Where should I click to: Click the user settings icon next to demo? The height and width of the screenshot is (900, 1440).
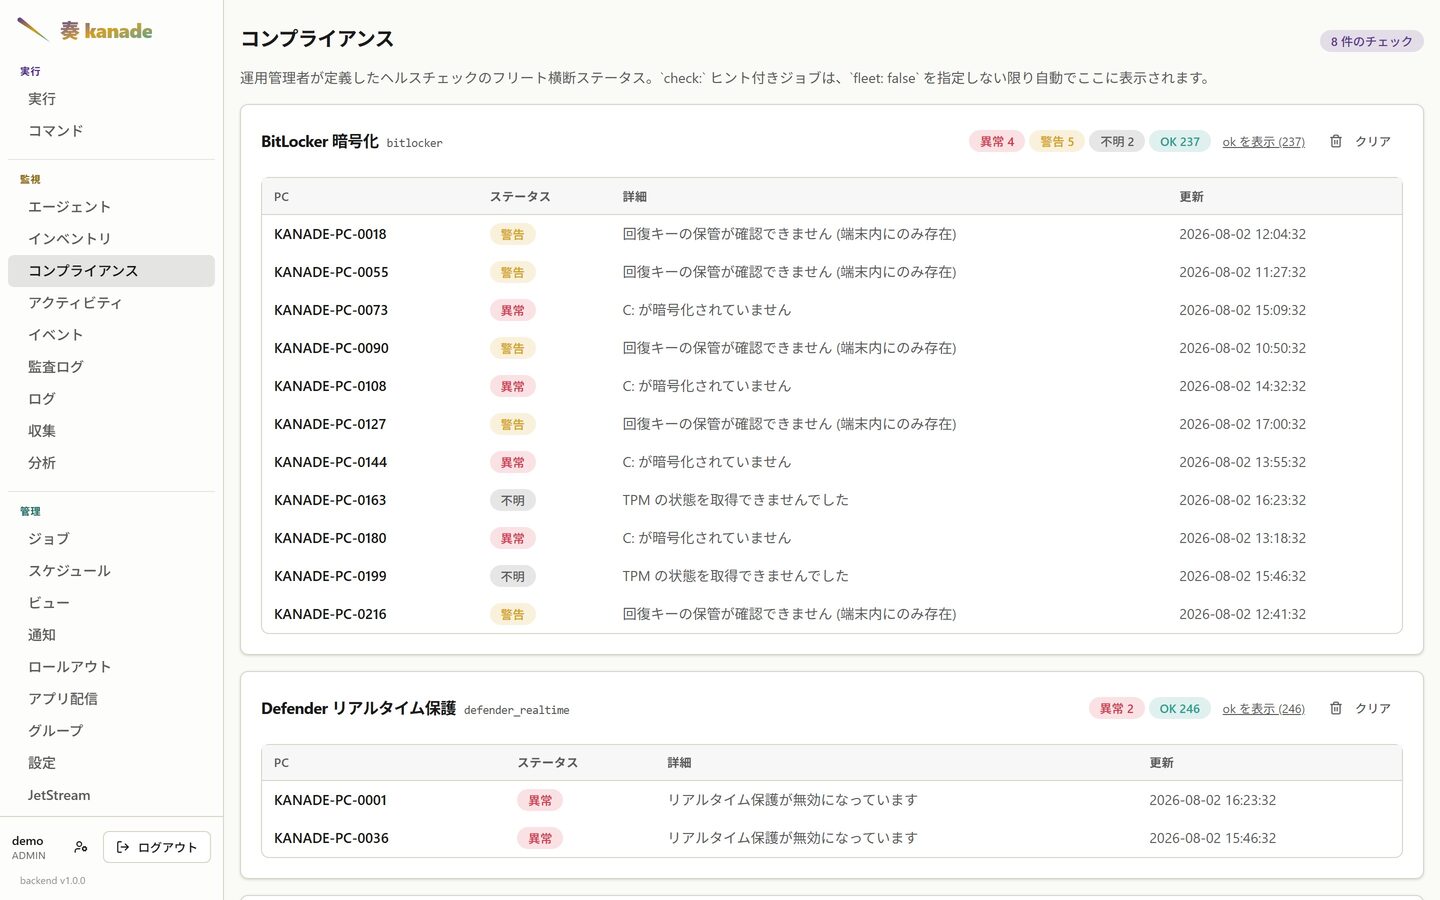point(81,847)
